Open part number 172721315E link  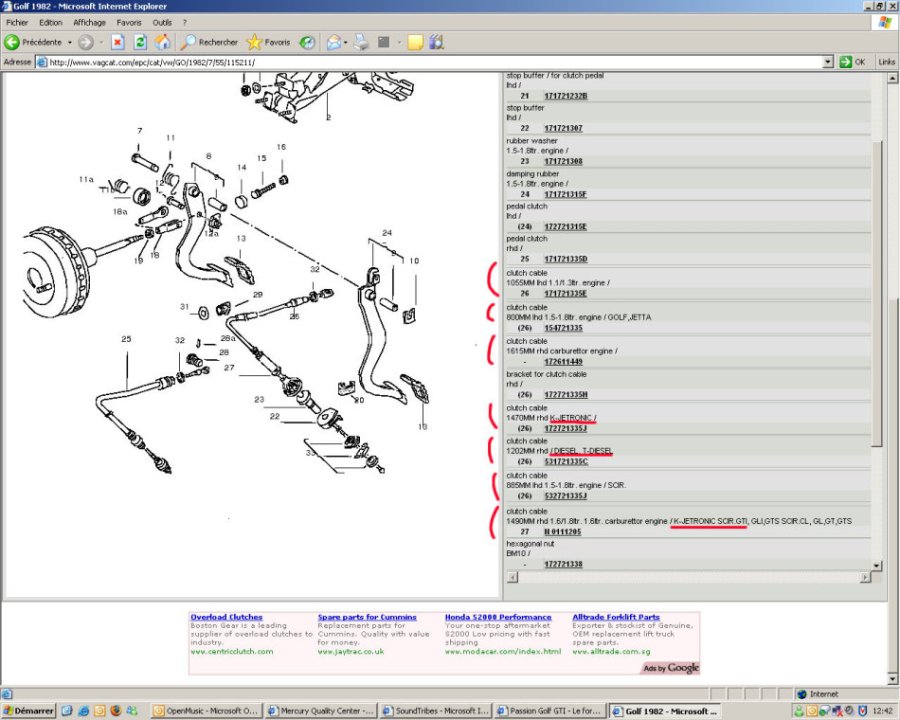point(565,226)
